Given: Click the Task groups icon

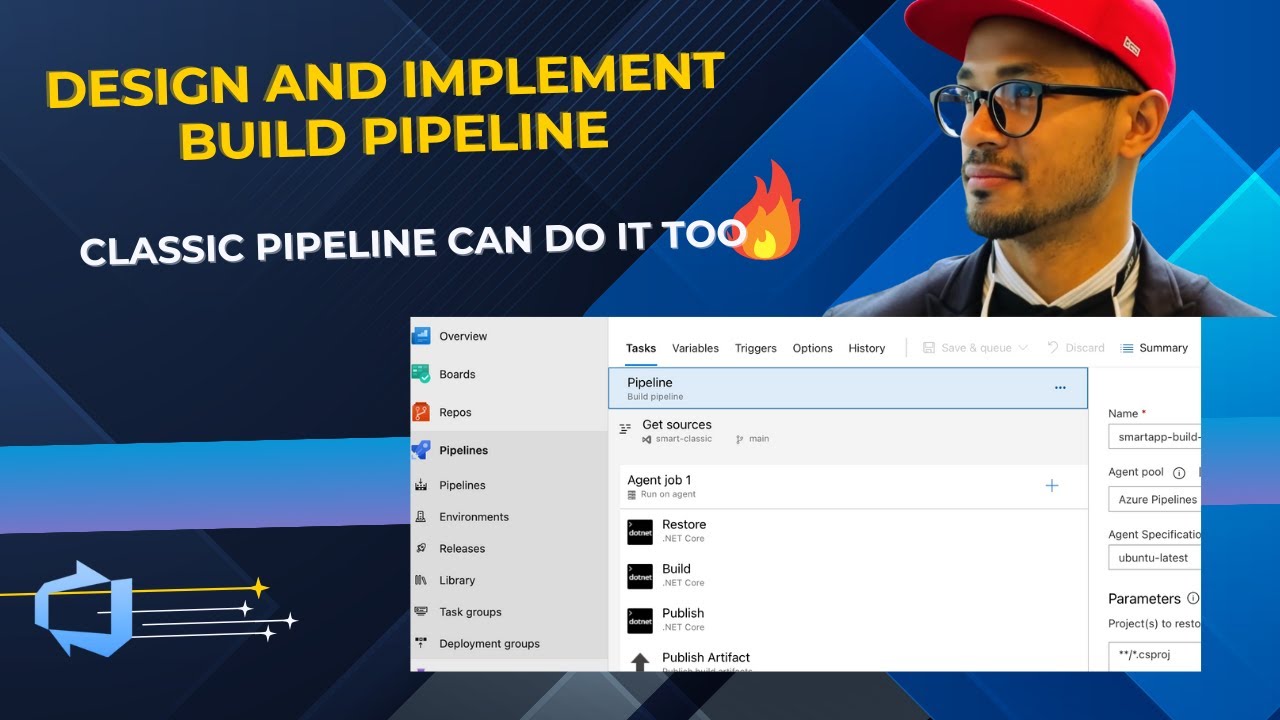Looking at the screenshot, I should click(420, 612).
